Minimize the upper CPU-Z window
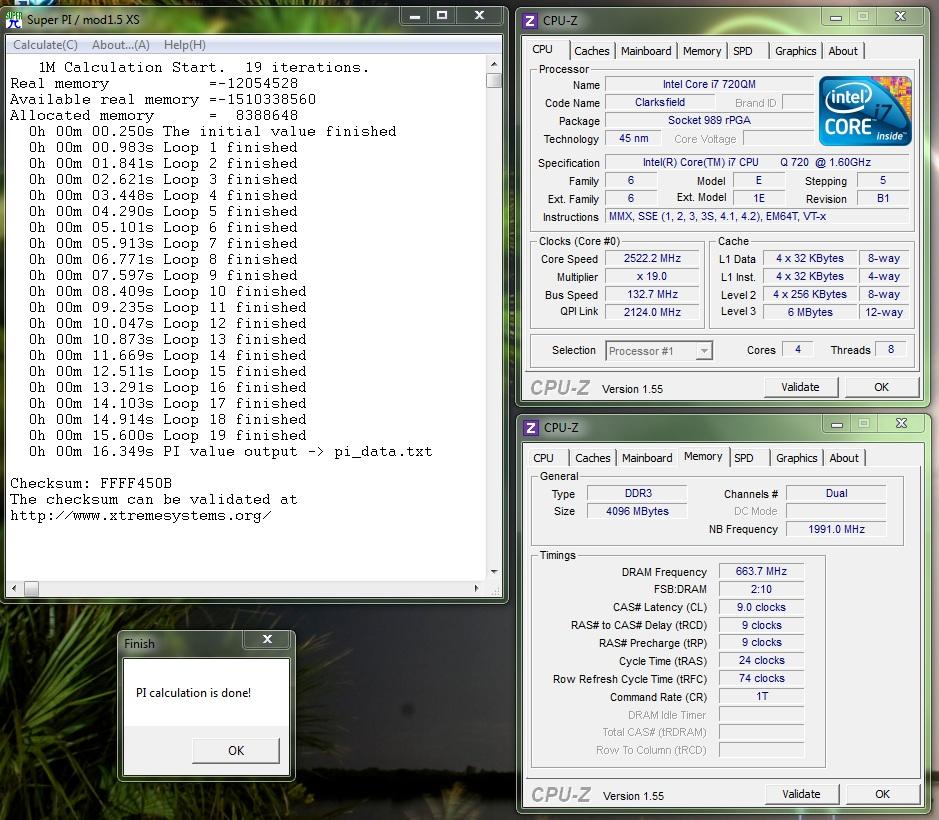Screen dimensions: 939x820 pyautogui.click(x=836, y=18)
